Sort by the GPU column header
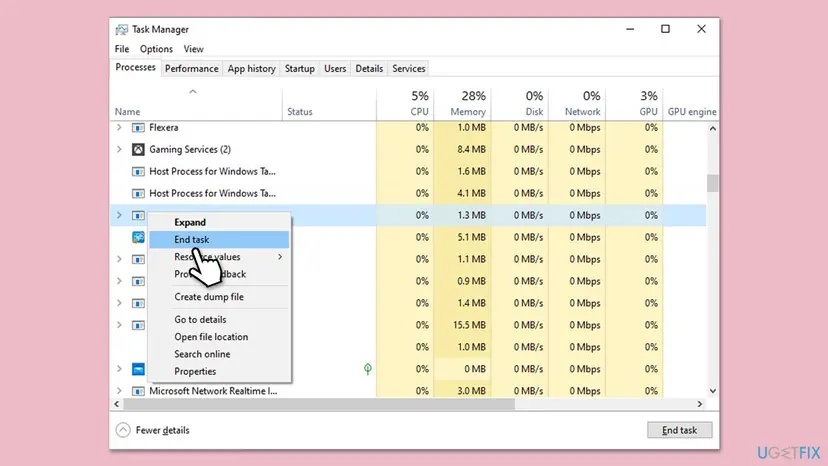Viewport: 828px width, 466px height. (x=634, y=104)
